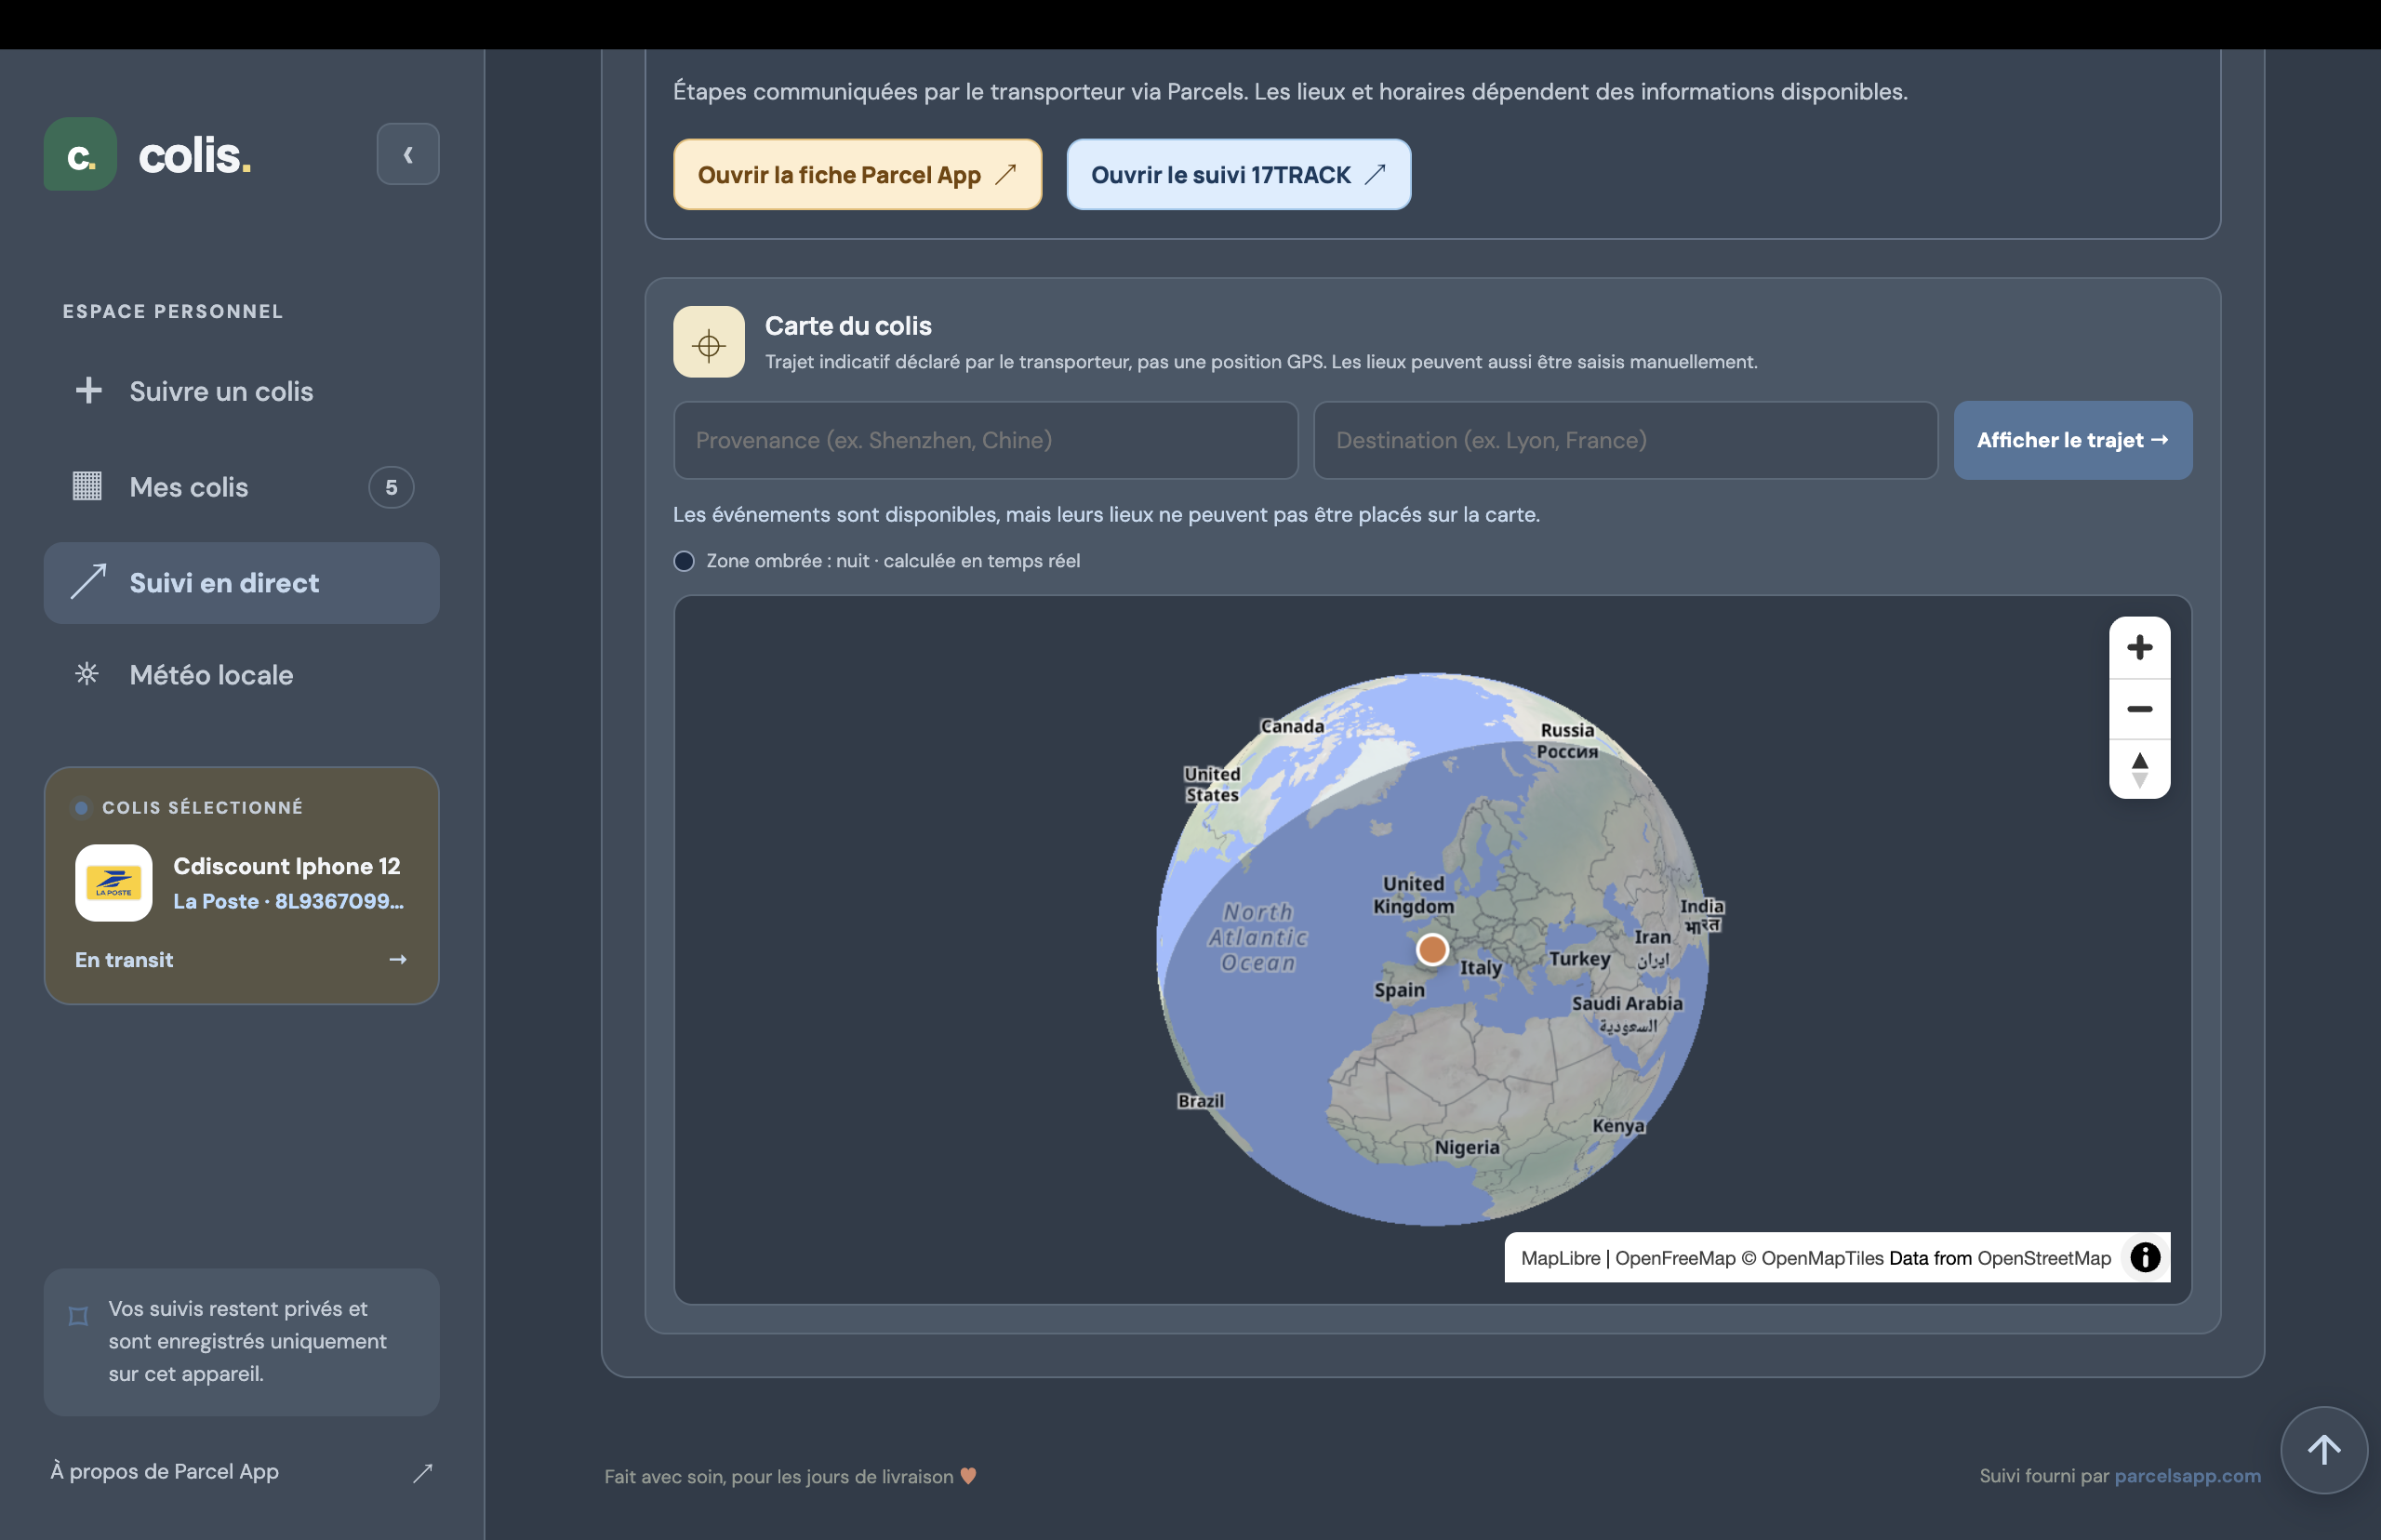Open the OpenFreeMap attribution link

click(x=1675, y=1258)
